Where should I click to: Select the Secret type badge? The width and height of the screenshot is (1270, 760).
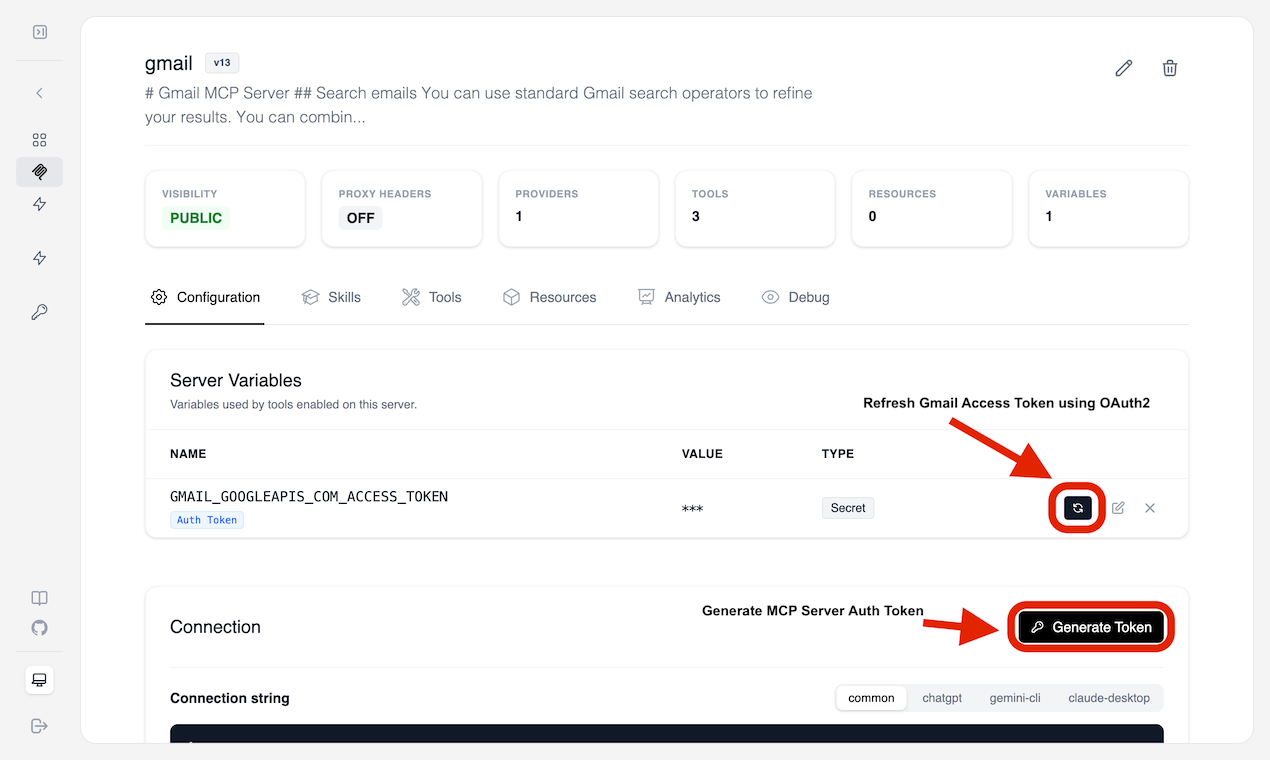pyautogui.click(x=847, y=508)
